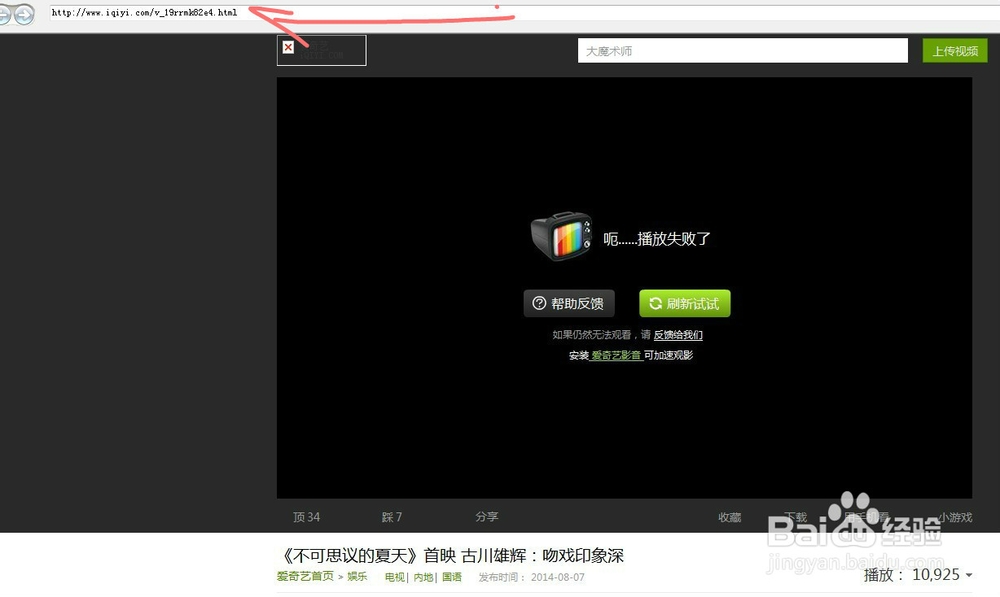This screenshot has width=1000, height=597.
Task: Click the broken TV error icon
Action: (x=562, y=237)
